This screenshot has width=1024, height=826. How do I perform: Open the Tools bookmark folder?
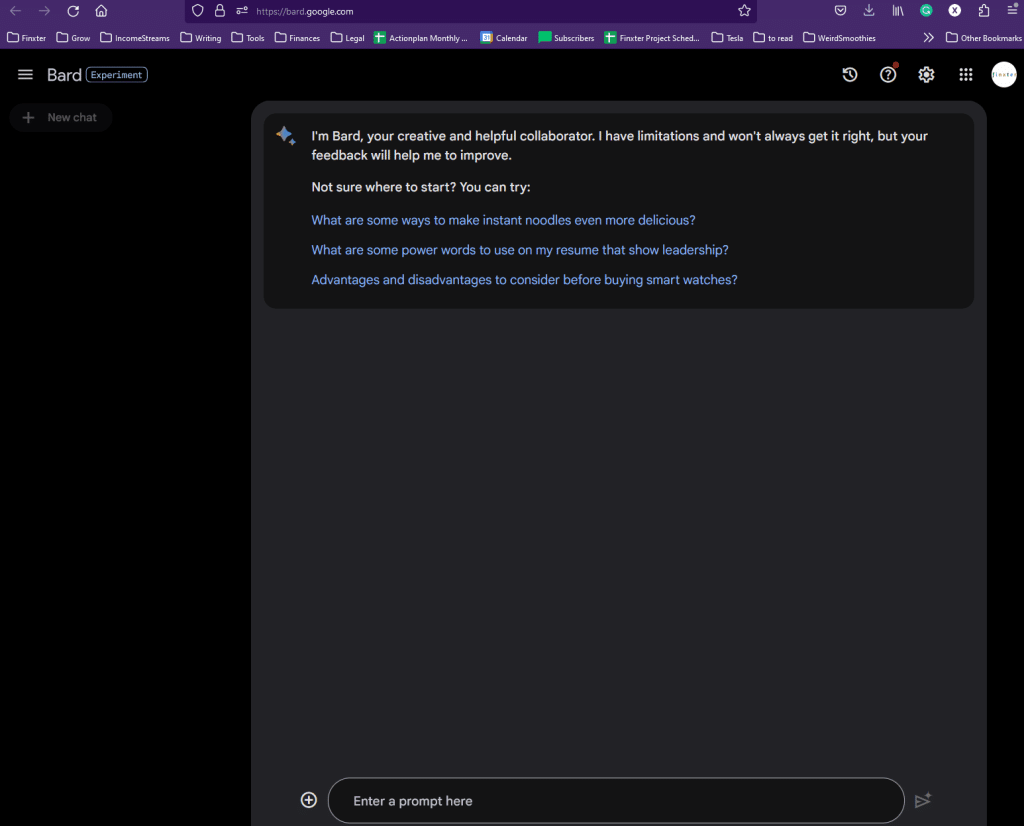248,38
